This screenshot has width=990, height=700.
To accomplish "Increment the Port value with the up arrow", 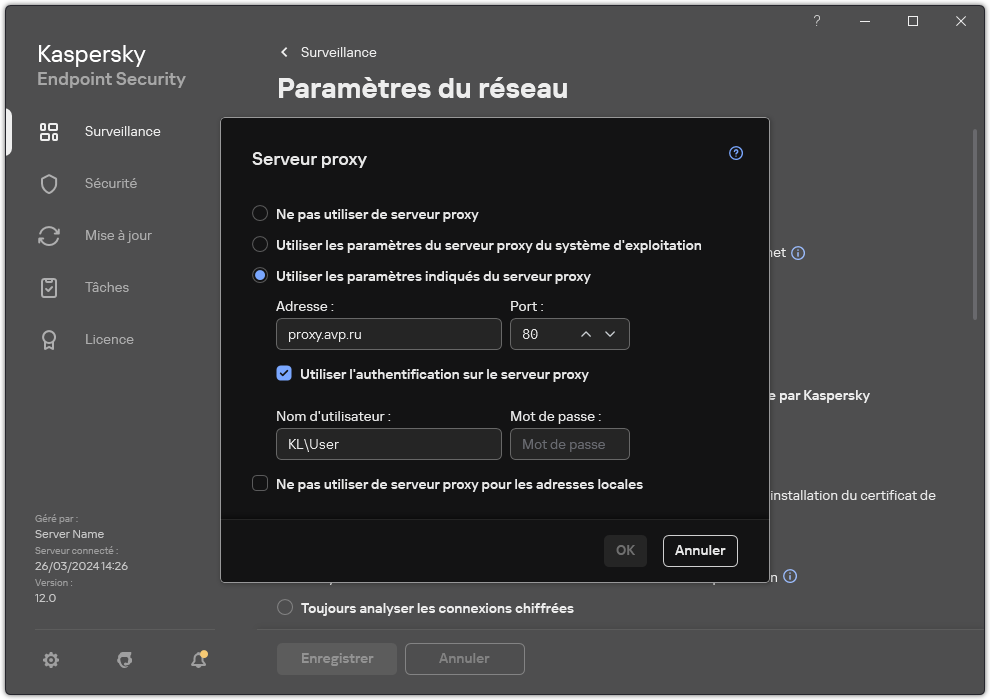I will click(585, 334).
